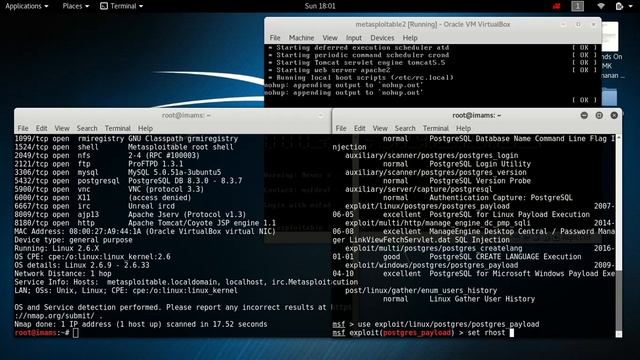Open Edit menu in right terminal window
Screen dimensions: 640x360
coord(359,128)
